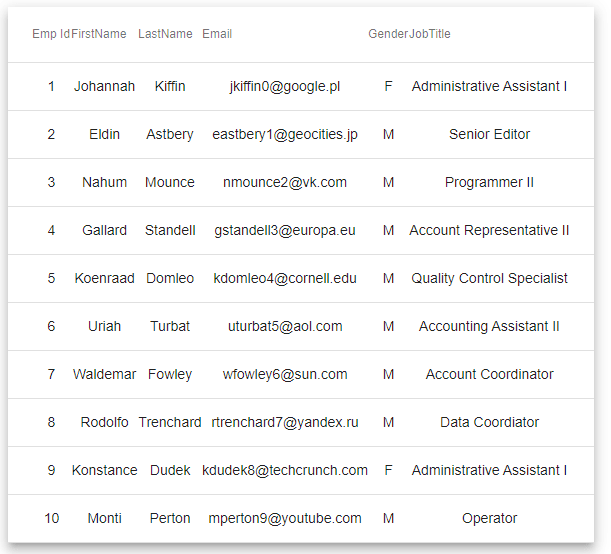Screen dimensions: 611x554
Task: Click email kdudek8@techcrunch.com
Action: point(285,470)
